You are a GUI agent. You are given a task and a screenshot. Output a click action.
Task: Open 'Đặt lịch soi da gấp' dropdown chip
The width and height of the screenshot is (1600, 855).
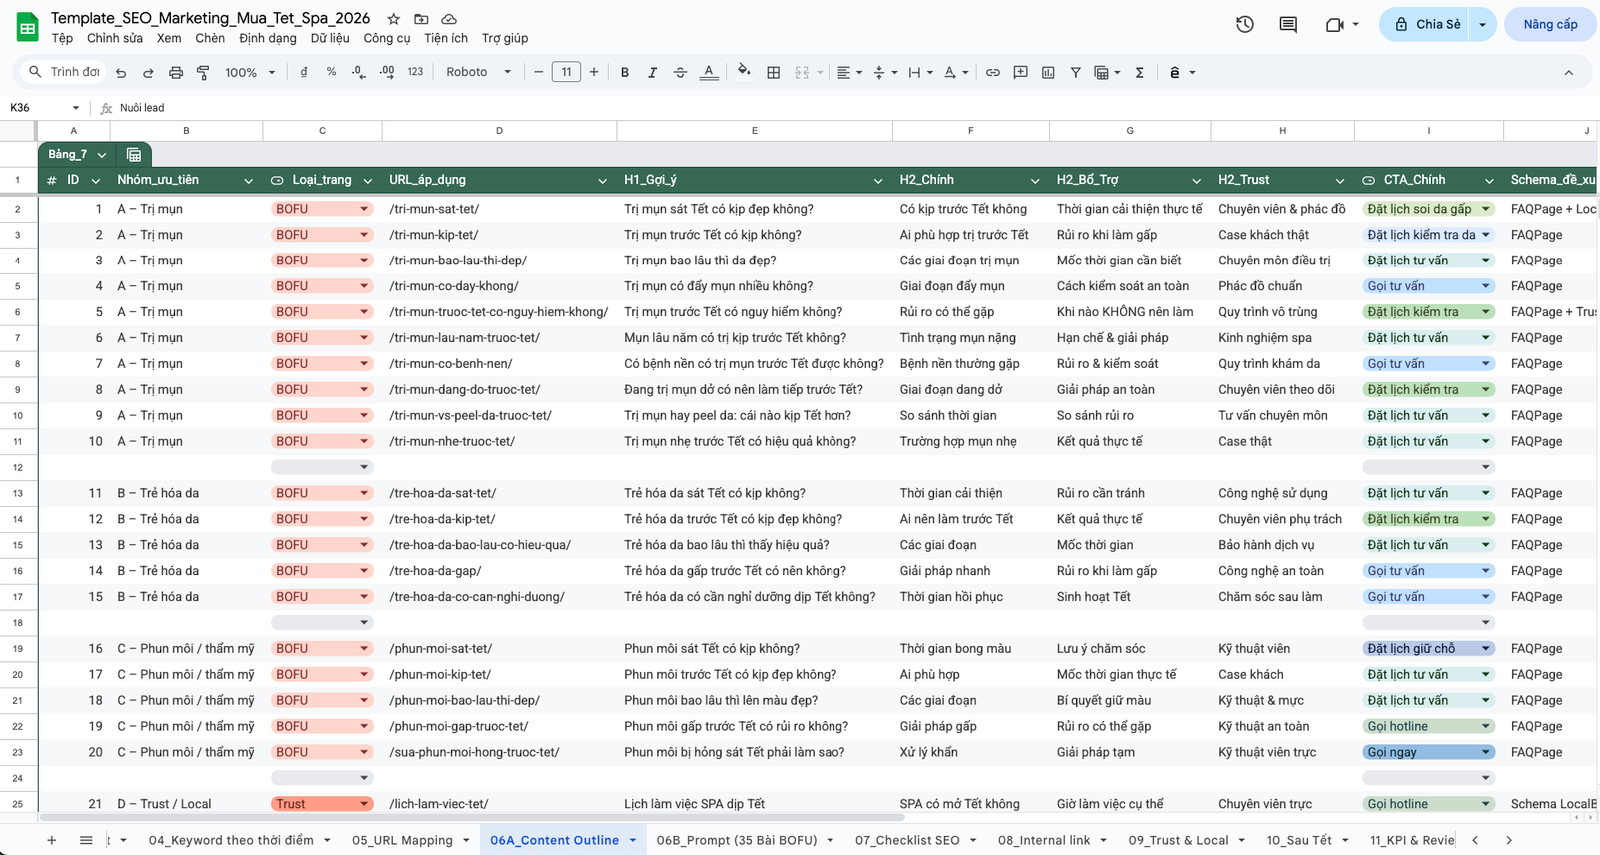pos(1428,209)
